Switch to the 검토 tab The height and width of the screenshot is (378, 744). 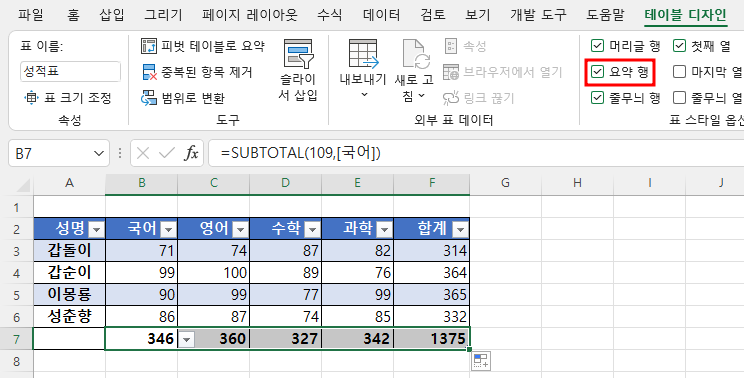pyautogui.click(x=433, y=15)
